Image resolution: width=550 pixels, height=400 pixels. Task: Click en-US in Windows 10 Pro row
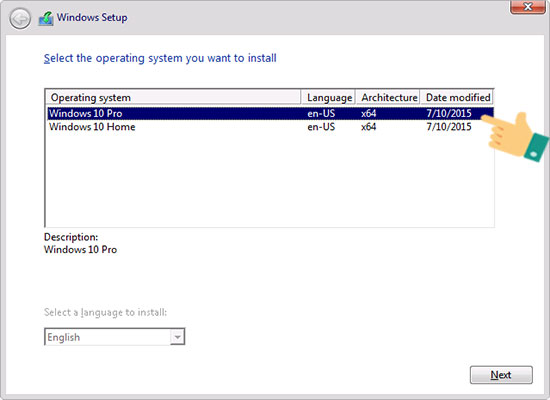click(x=321, y=113)
